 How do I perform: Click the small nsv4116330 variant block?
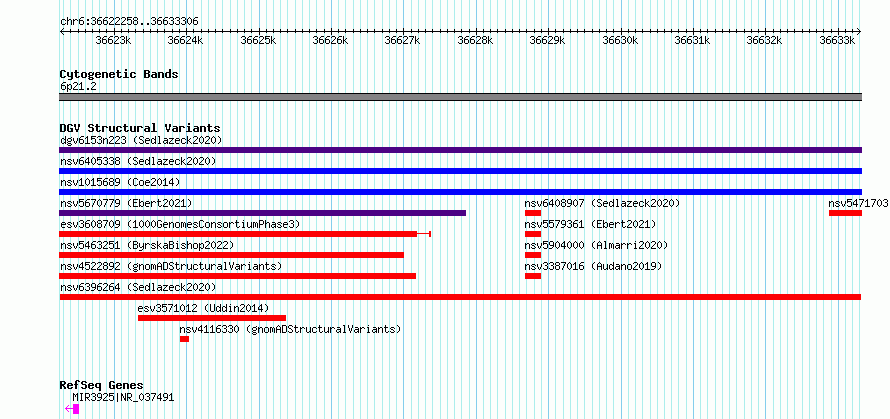click(184, 339)
